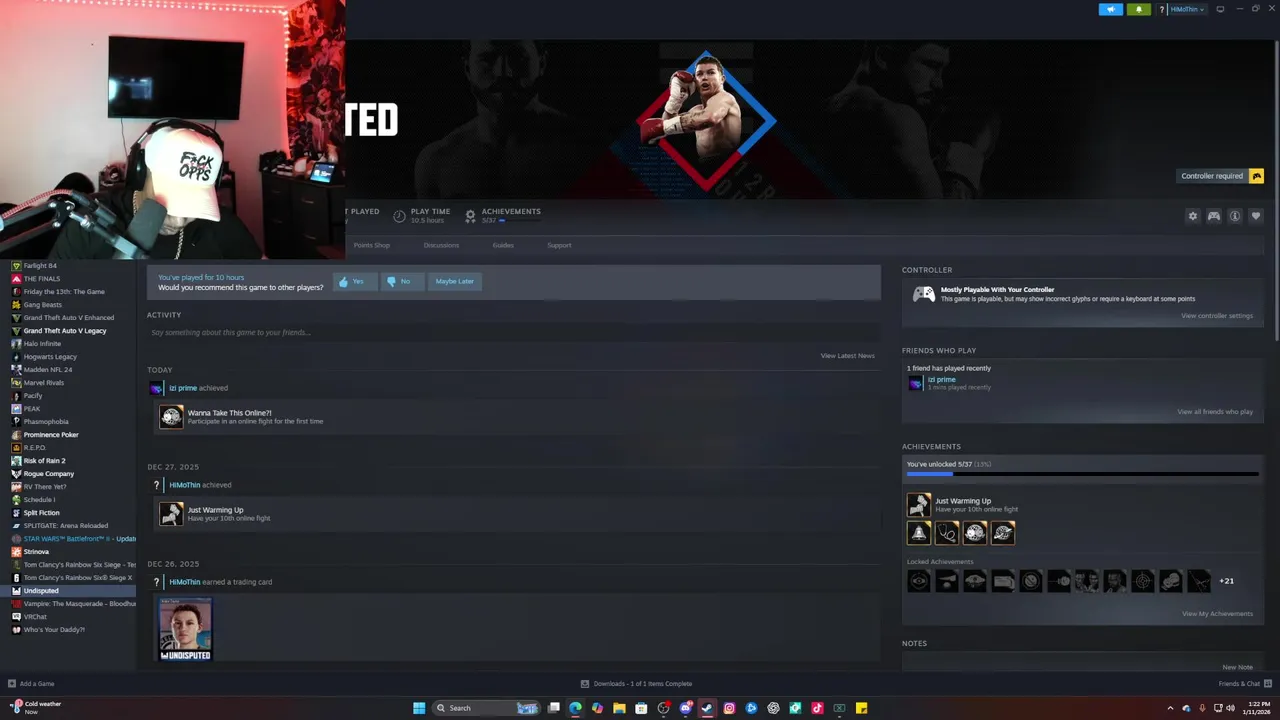This screenshot has height=720, width=1280.
Task: Show hidden system tray icons chevron
Action: pos(1170,708)
